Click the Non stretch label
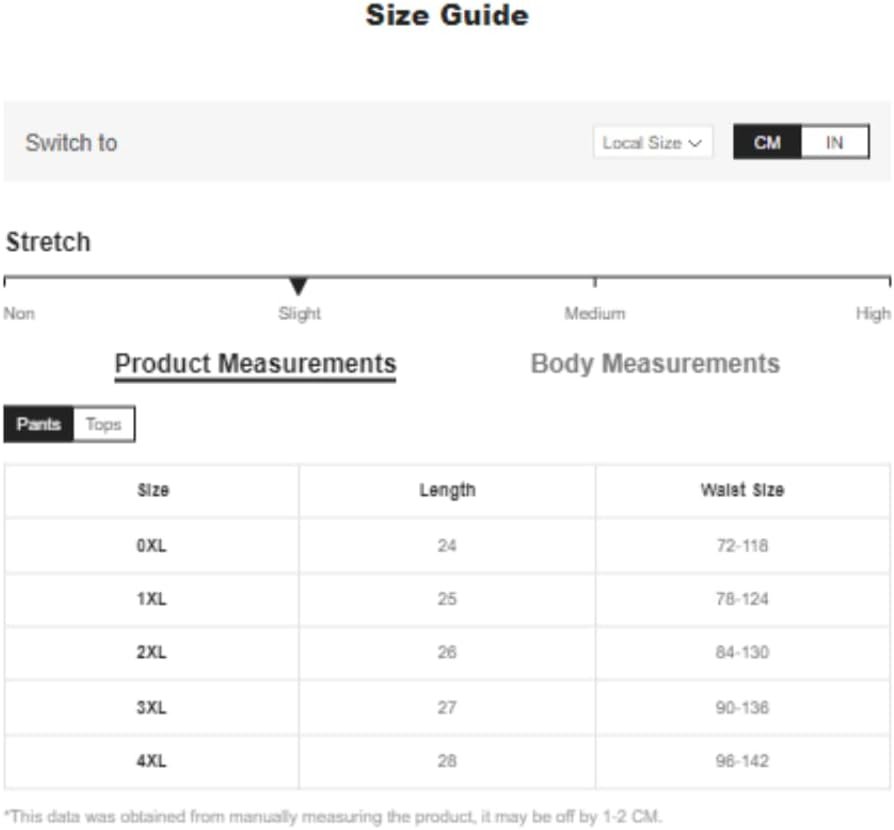 tap(19, 314)
